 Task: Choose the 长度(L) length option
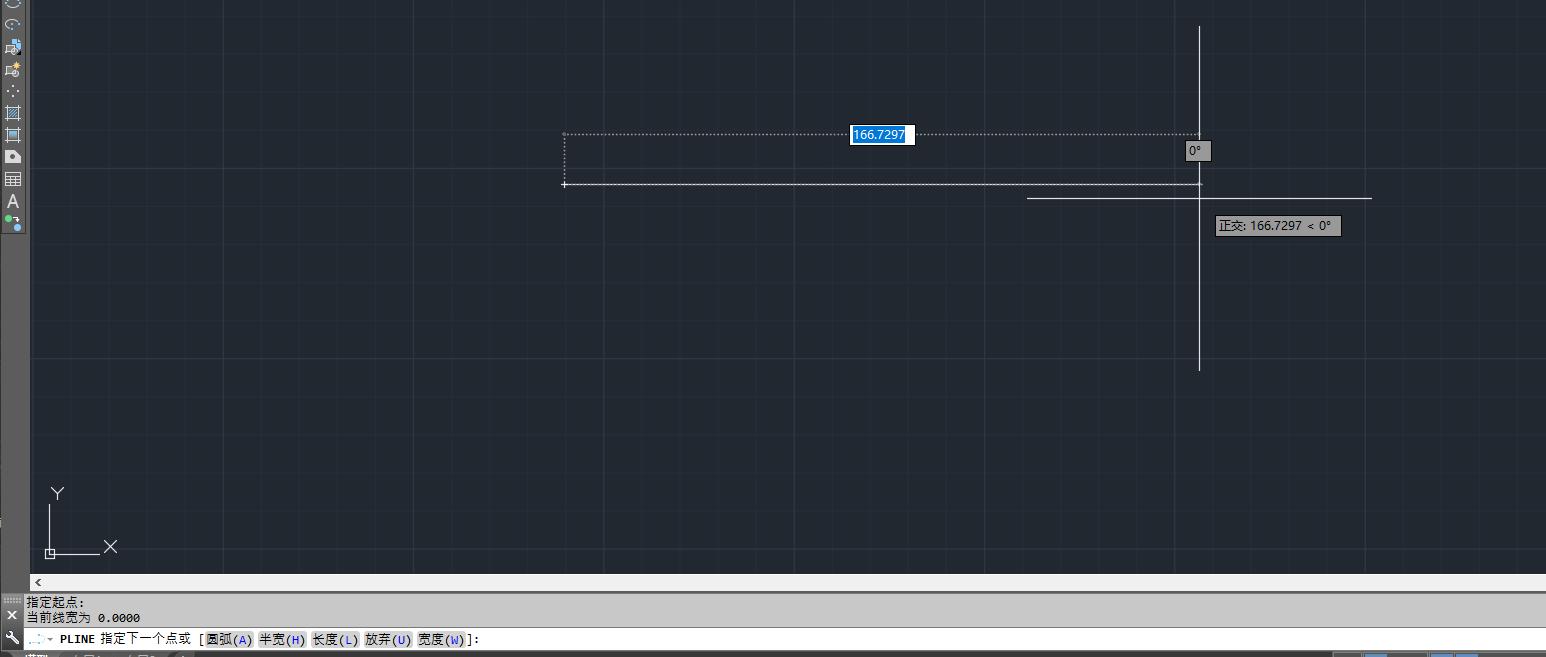[336, 640]
